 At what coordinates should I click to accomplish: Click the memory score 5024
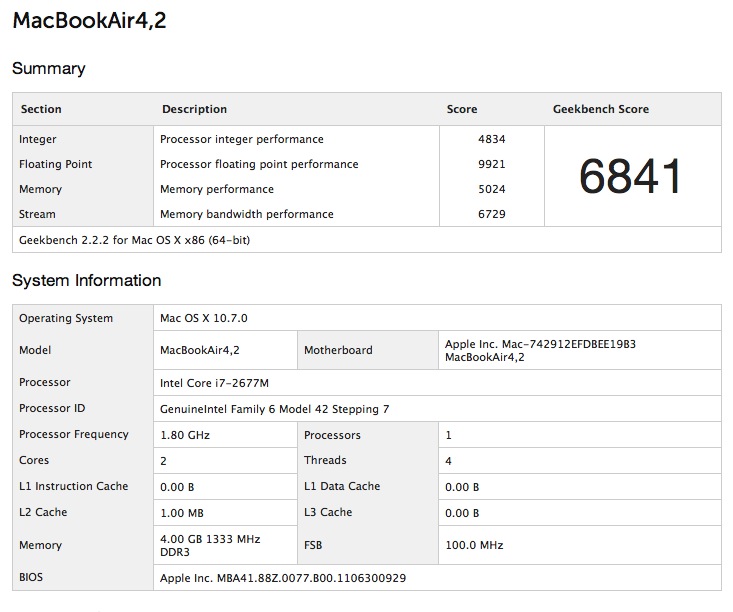tap(492, 189)
